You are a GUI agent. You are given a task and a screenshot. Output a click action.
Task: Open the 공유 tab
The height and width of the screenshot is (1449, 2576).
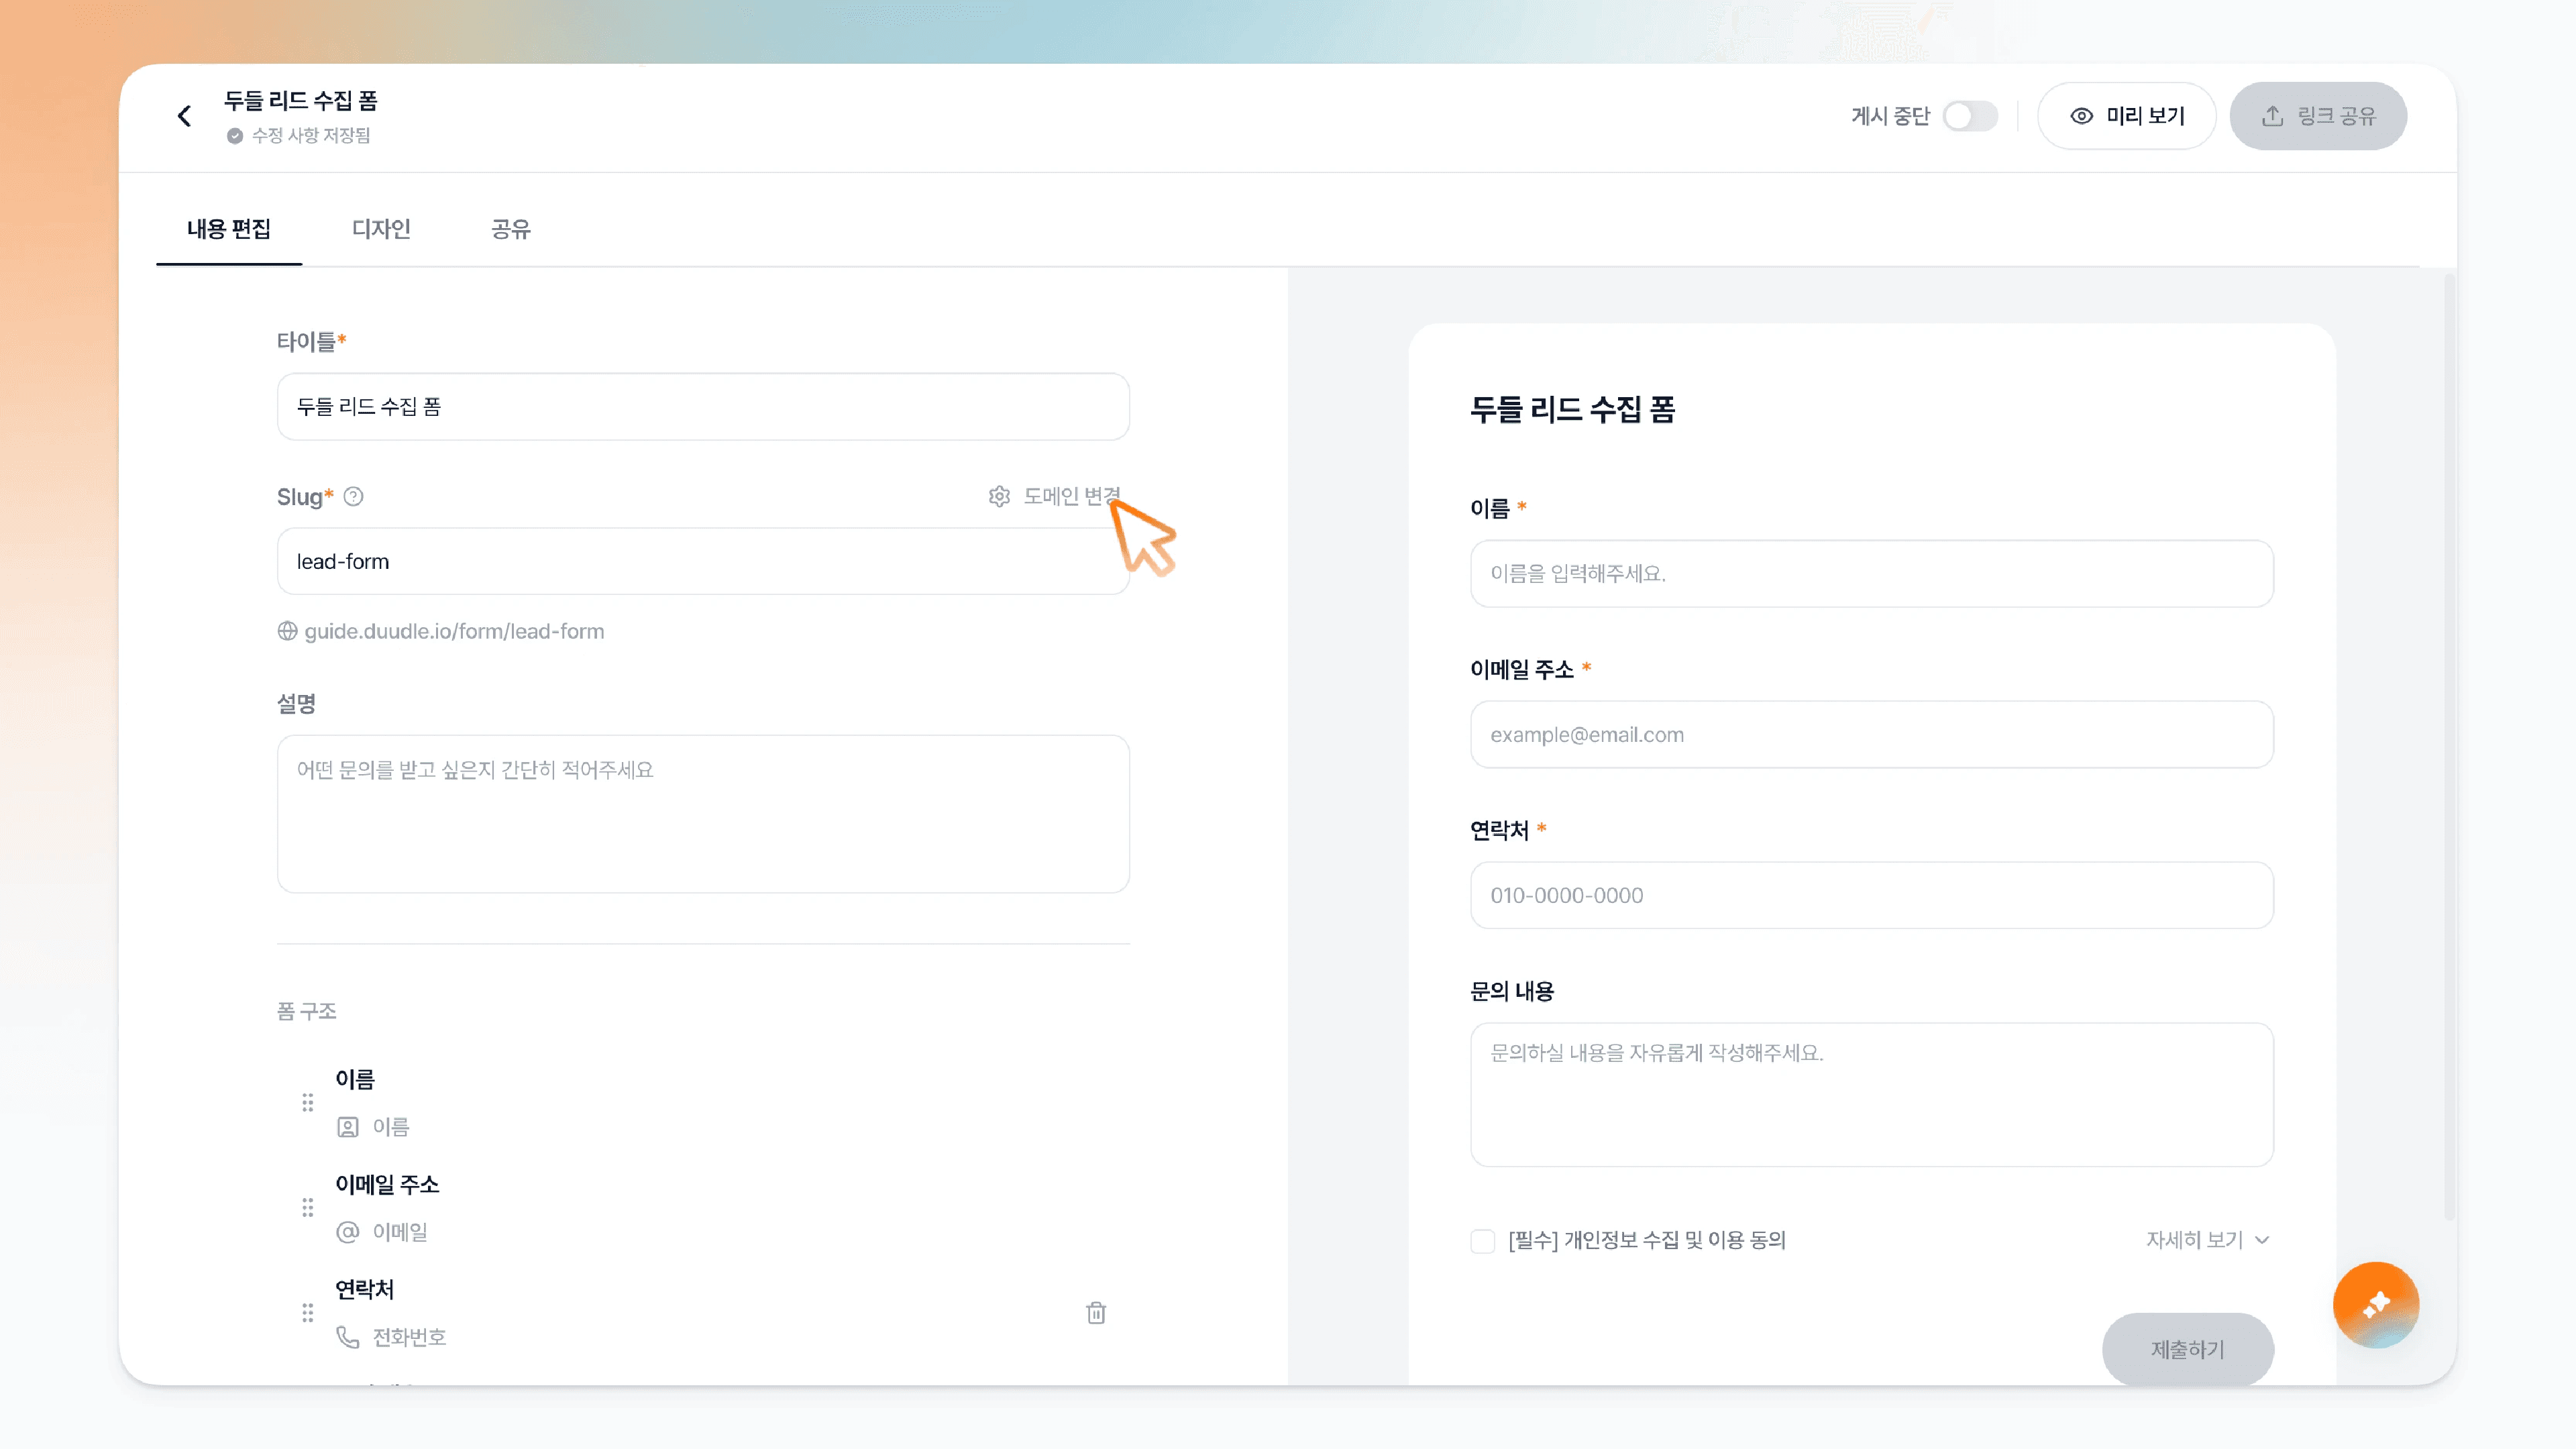tap(511, 229)
